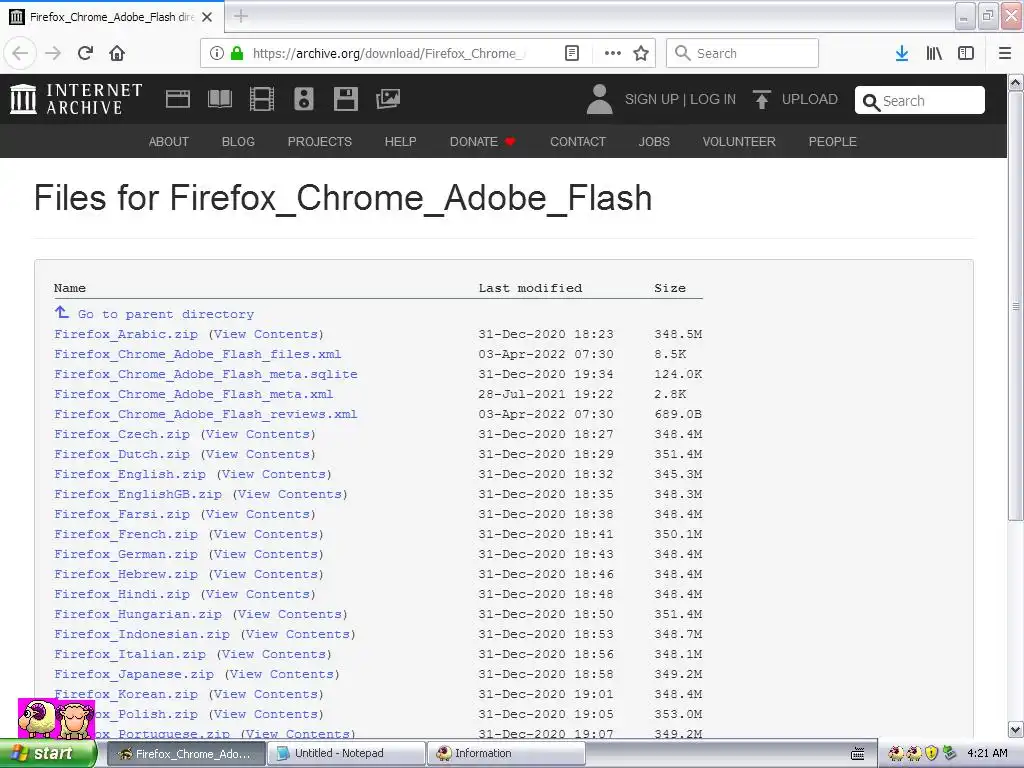Select the Firefox_Chrome_Adobe_Flash browser tab
This screenshot has width=1024, height=768.
[x=112, y=17]
